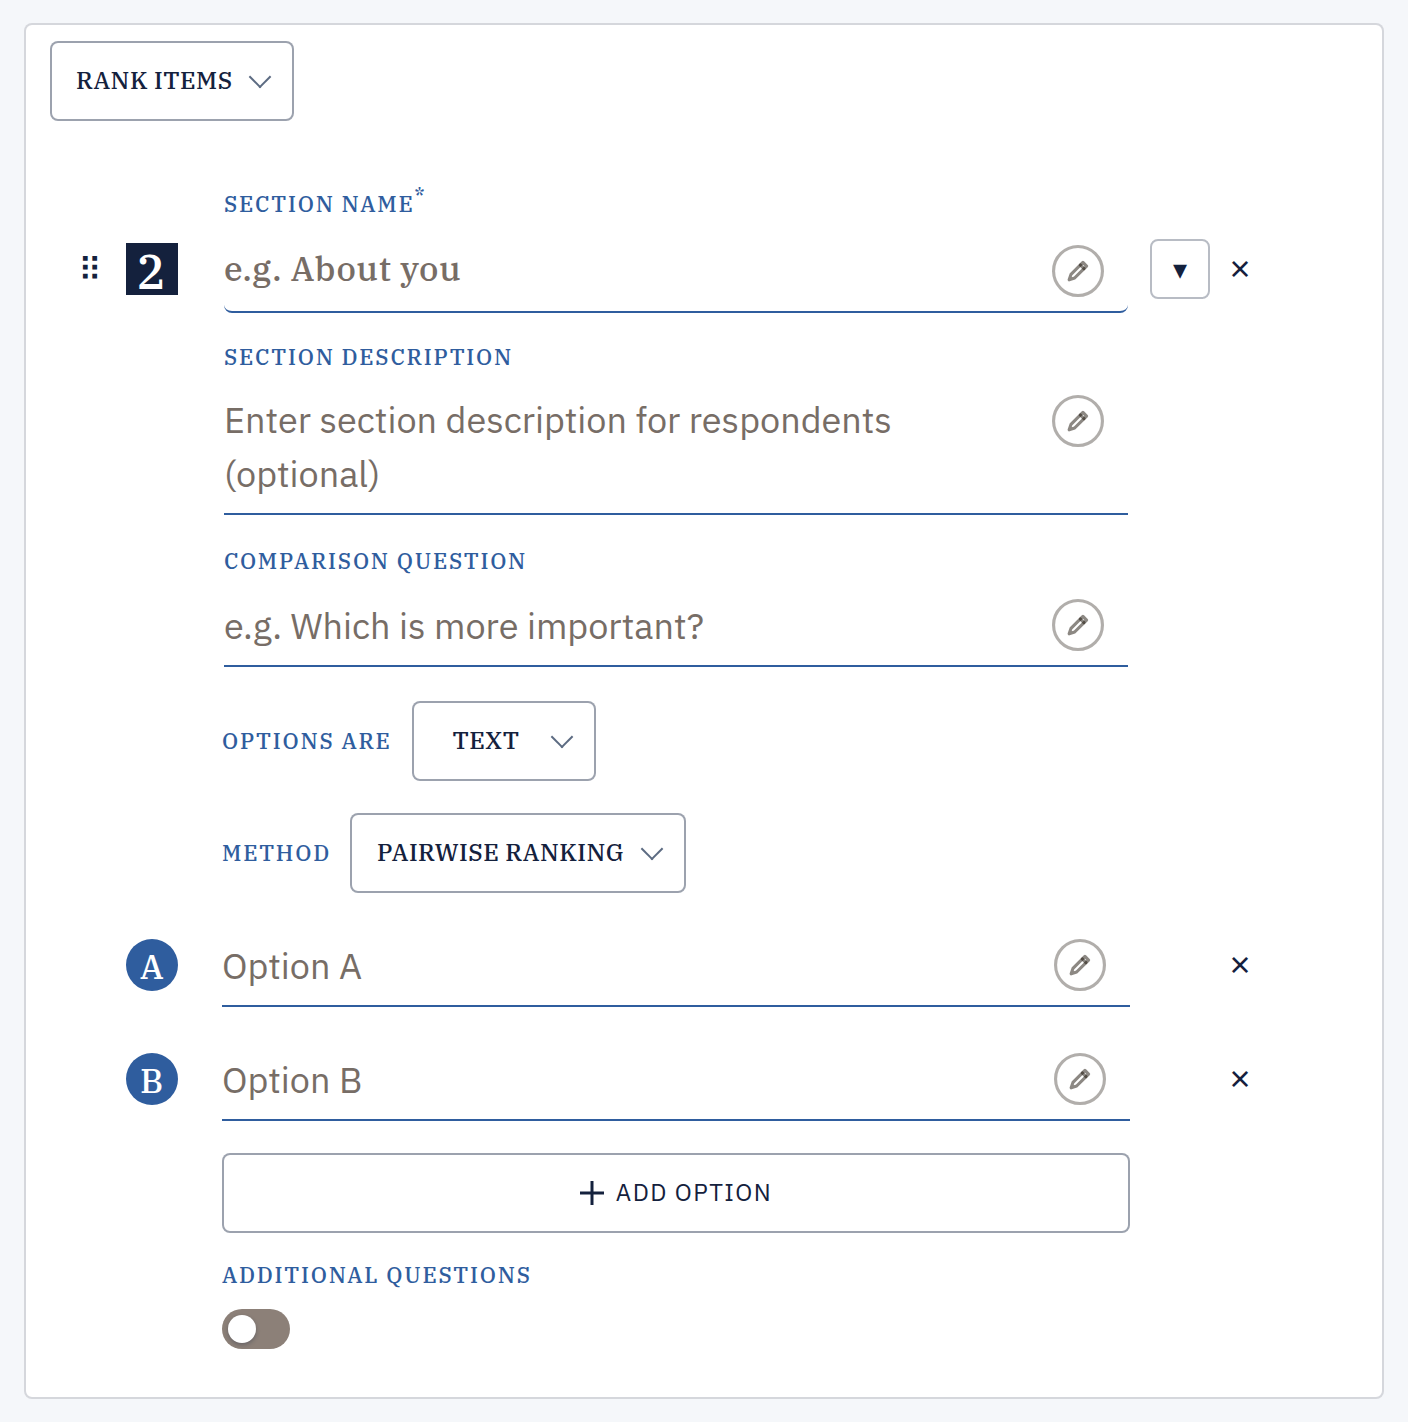Grab the drag handle dots beside section 2

(x=90, y=267)
